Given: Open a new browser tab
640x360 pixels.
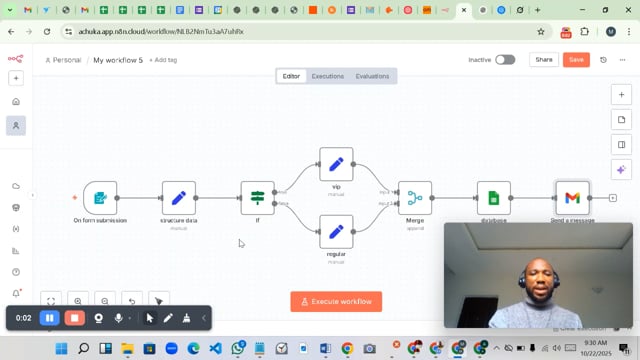Looking at the screenshot, I should [x=538, y=10].
